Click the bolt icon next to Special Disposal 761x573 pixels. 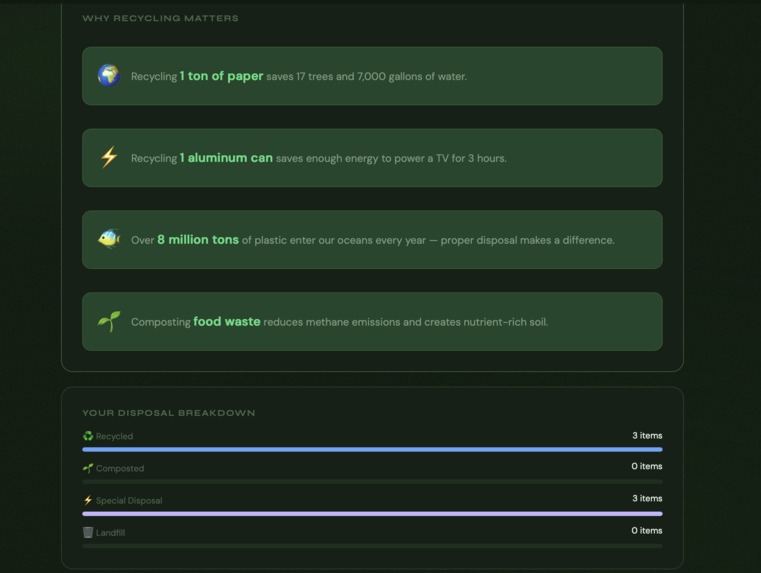[88, 500]
